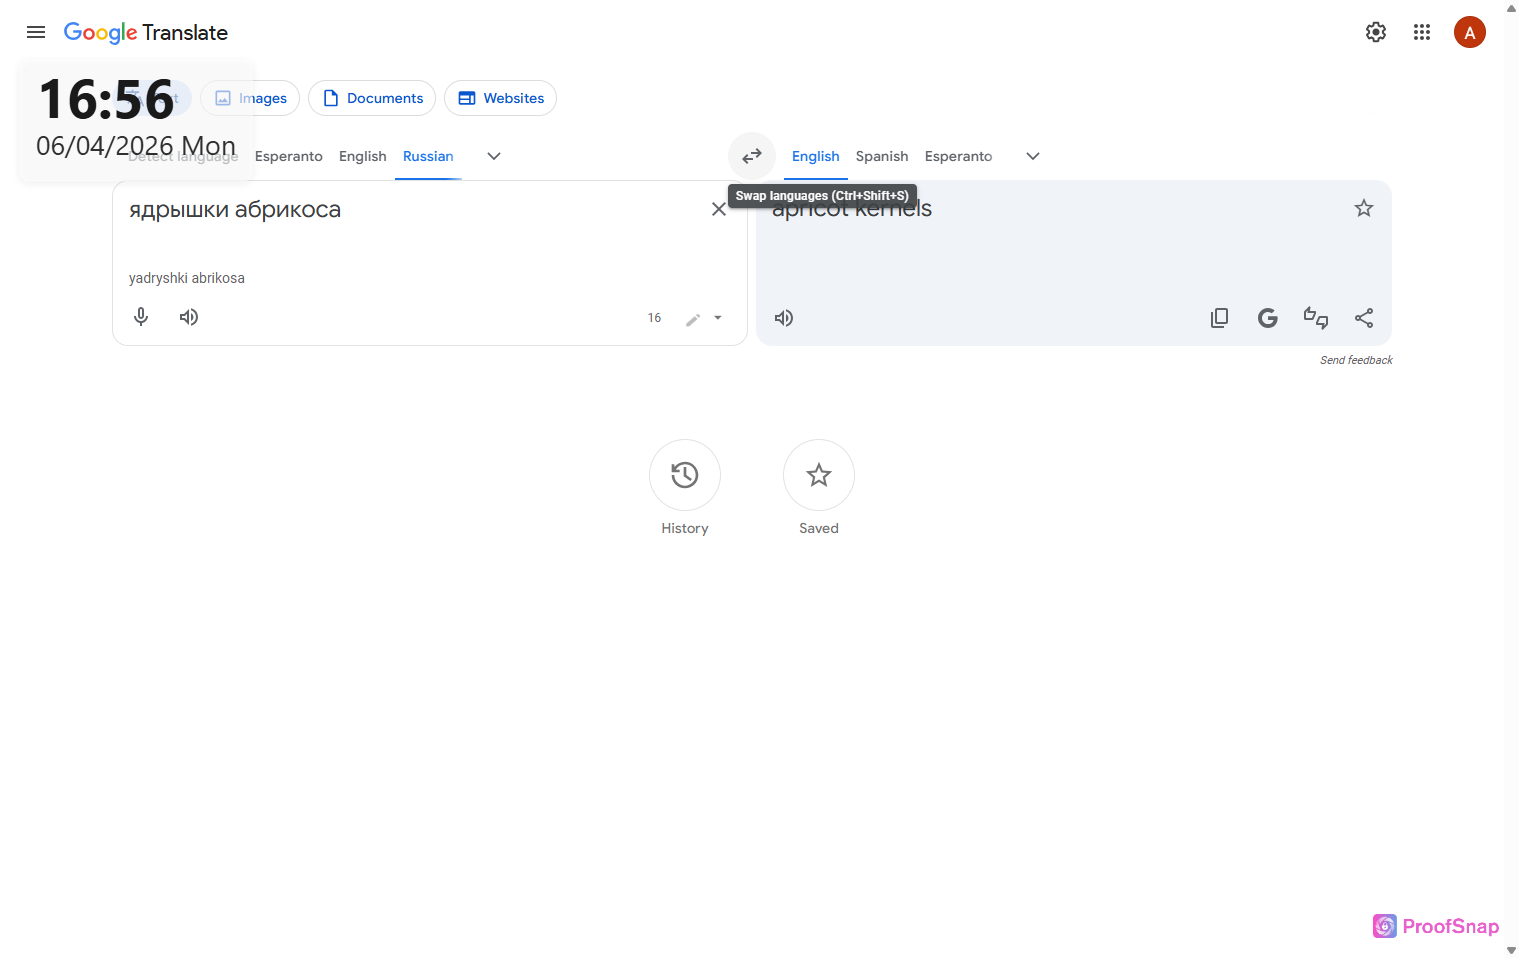Copy the translation to clipboard
The image size is (1519, 958).
click(1220, 318)
